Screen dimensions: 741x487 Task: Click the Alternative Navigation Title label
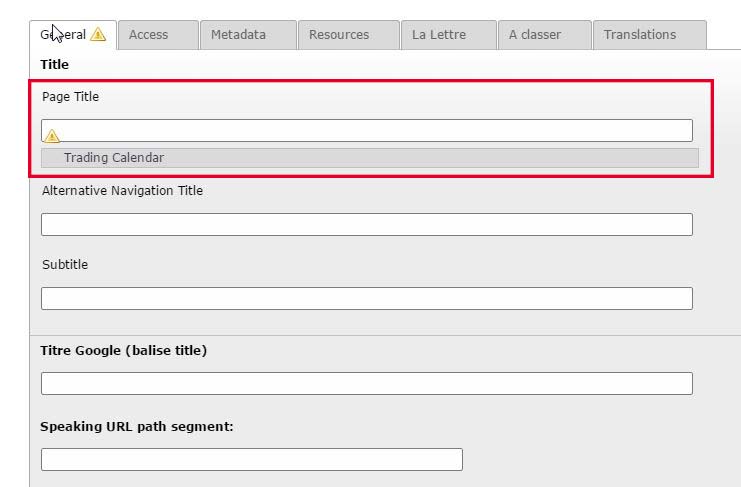click(x=122, y=191)
